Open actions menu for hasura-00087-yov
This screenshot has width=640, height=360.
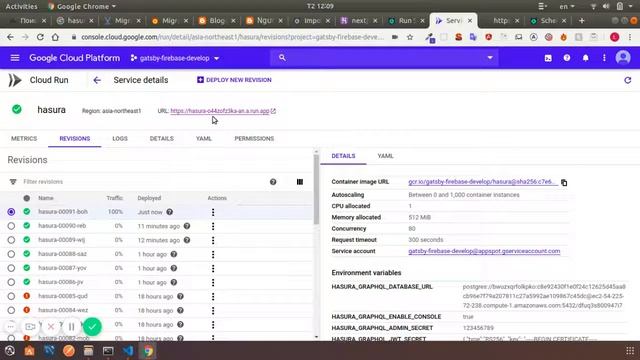click(213, 269)
